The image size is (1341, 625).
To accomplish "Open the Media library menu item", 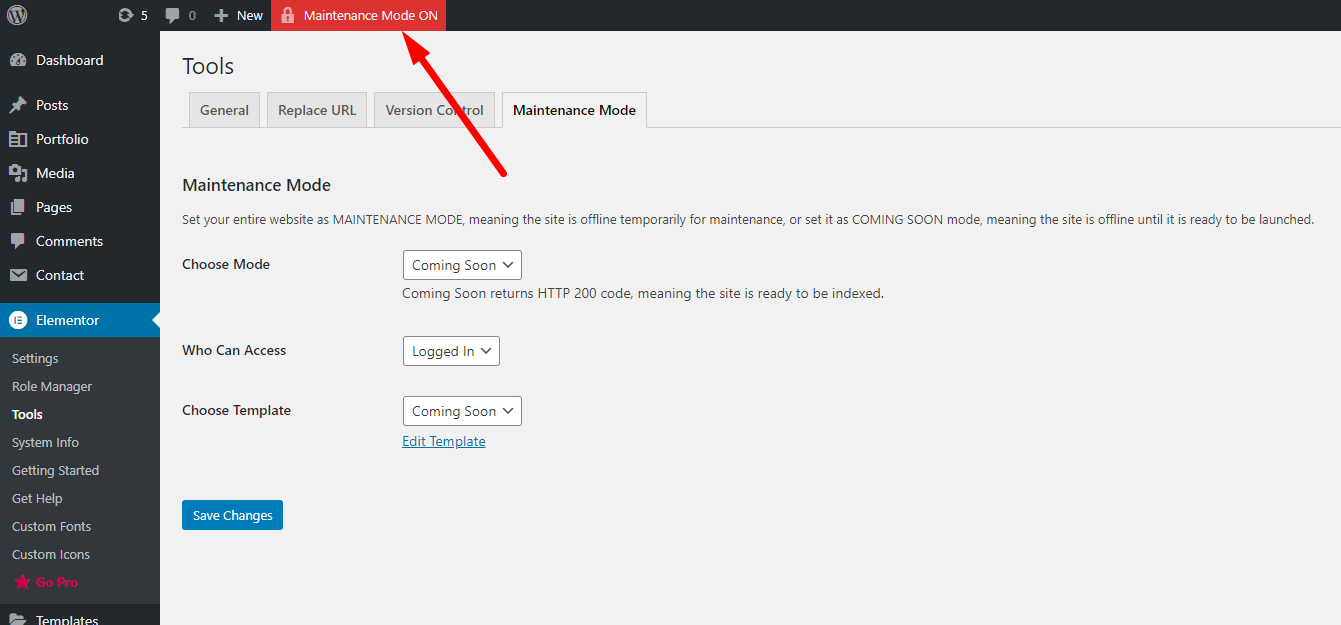I will point(55,173).
